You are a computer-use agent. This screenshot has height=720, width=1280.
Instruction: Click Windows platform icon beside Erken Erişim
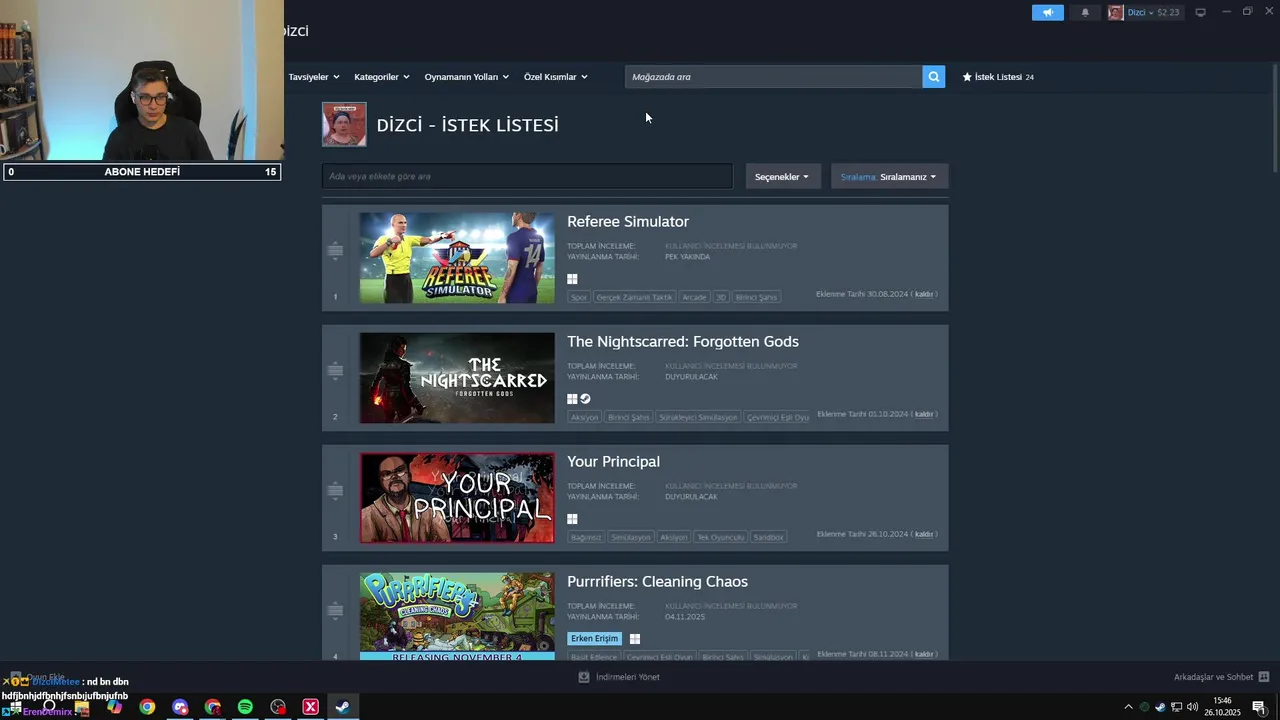tap(634, 639)
